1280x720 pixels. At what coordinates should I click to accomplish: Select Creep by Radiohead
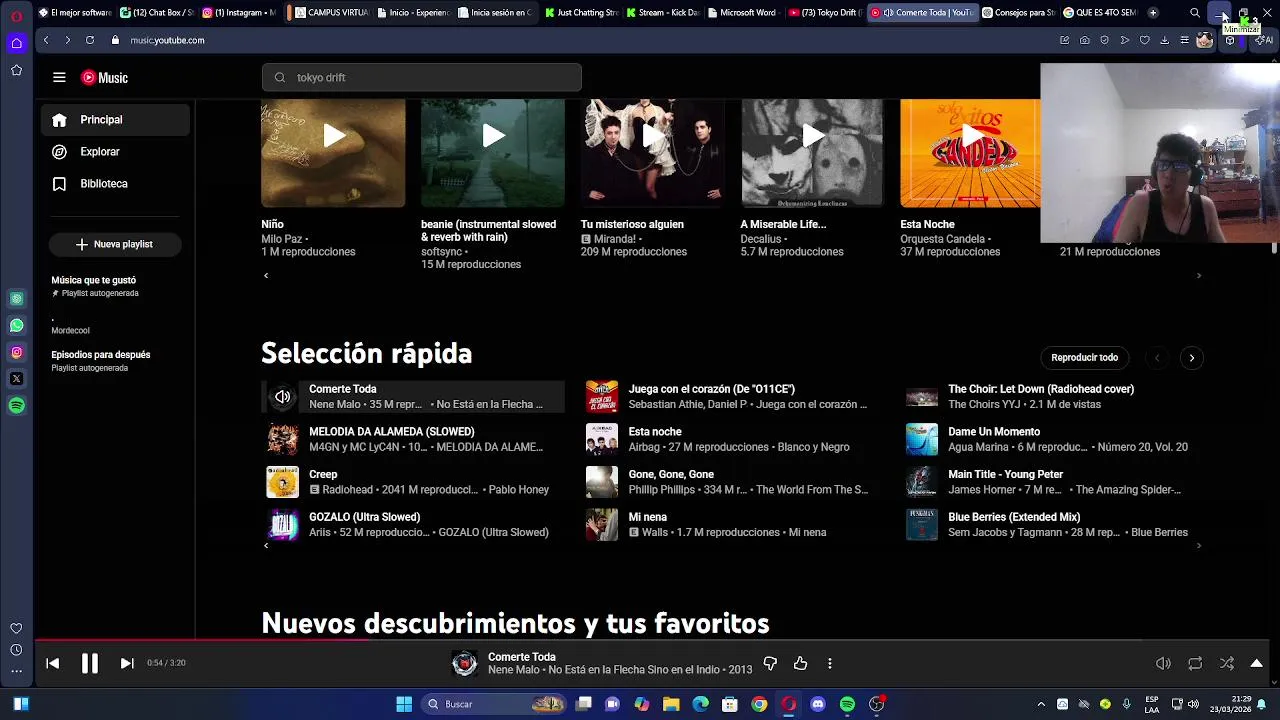tap(413, 482)
